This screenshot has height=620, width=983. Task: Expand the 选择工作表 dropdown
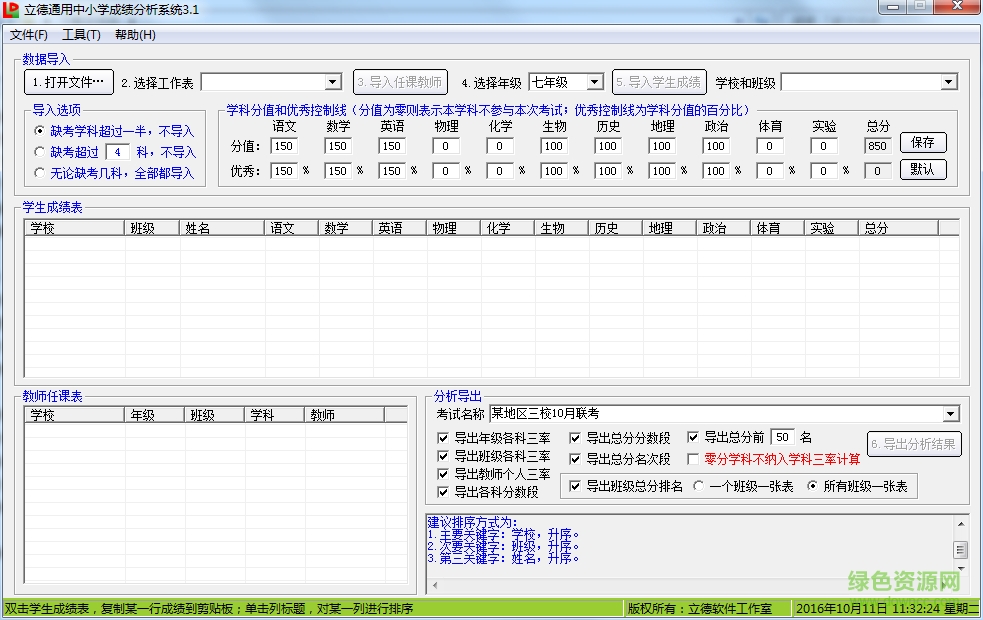tap(333, 81)
